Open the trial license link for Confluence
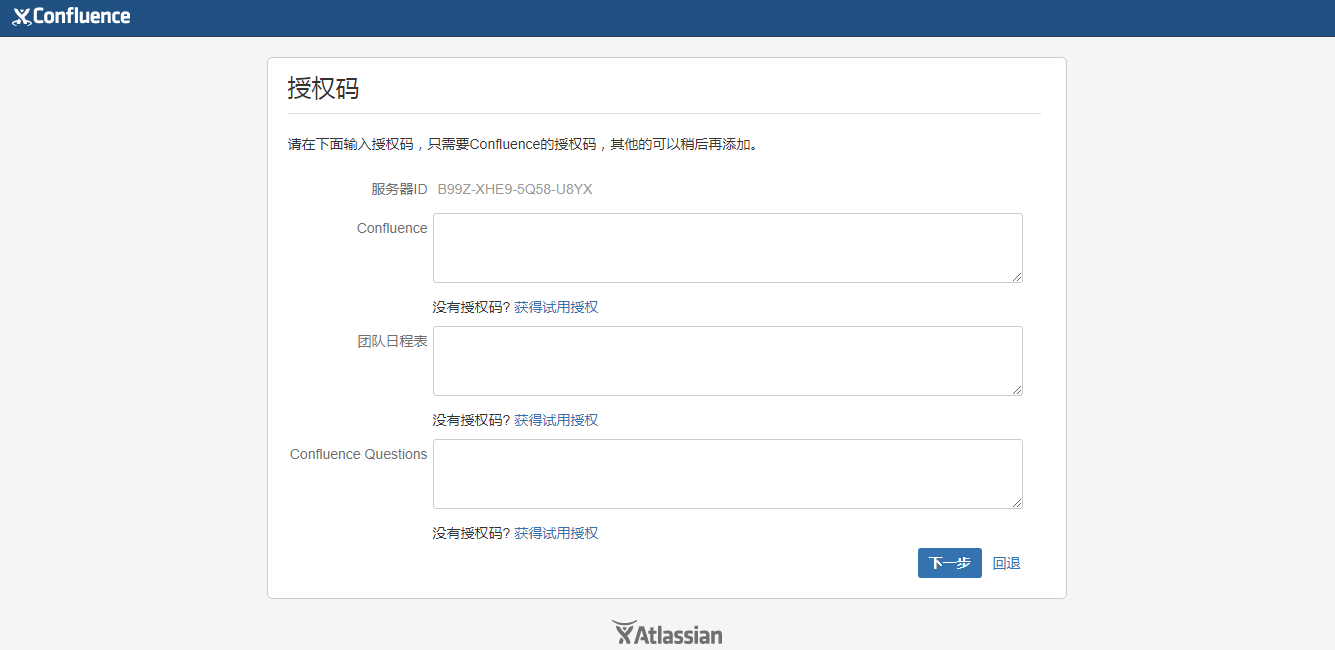Viewport: 1335px width, 650px height. point(557,307)
